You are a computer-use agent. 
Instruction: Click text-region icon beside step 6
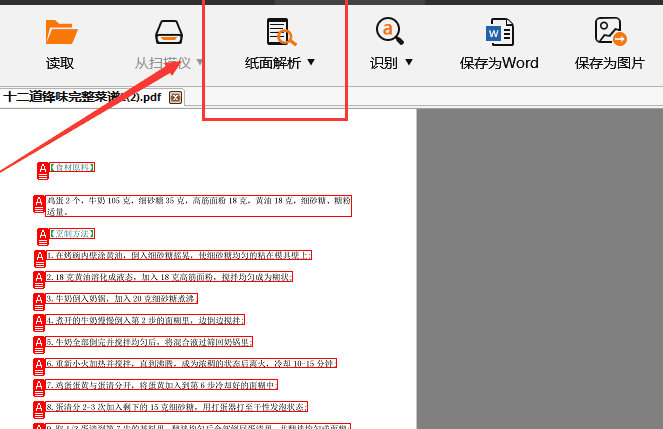click(39, 367)
